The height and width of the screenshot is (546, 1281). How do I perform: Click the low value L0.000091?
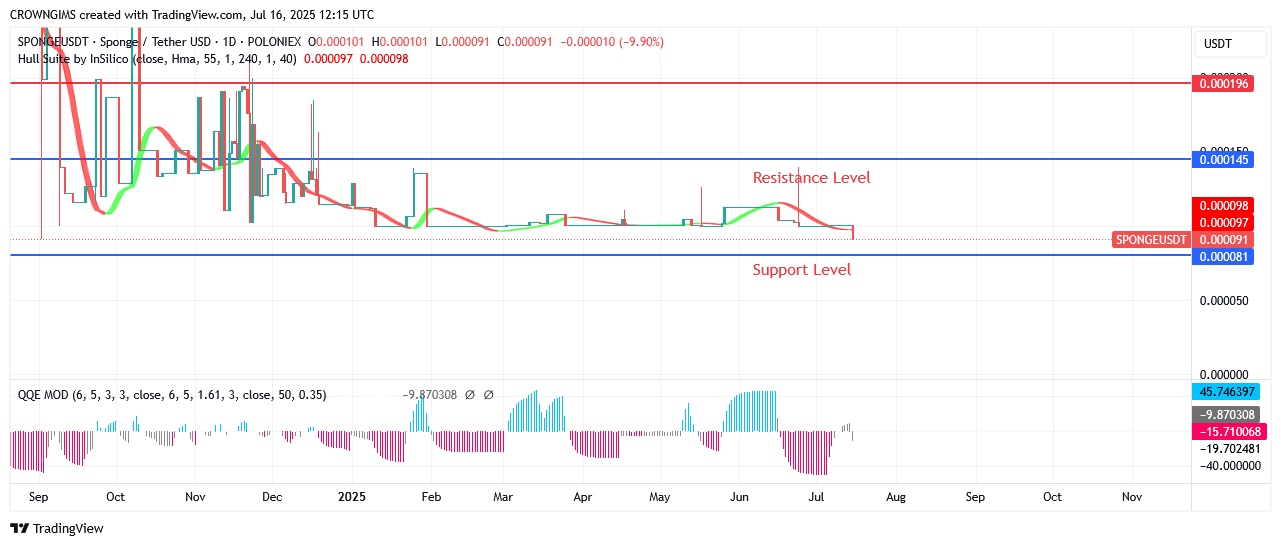coord(462,42)
